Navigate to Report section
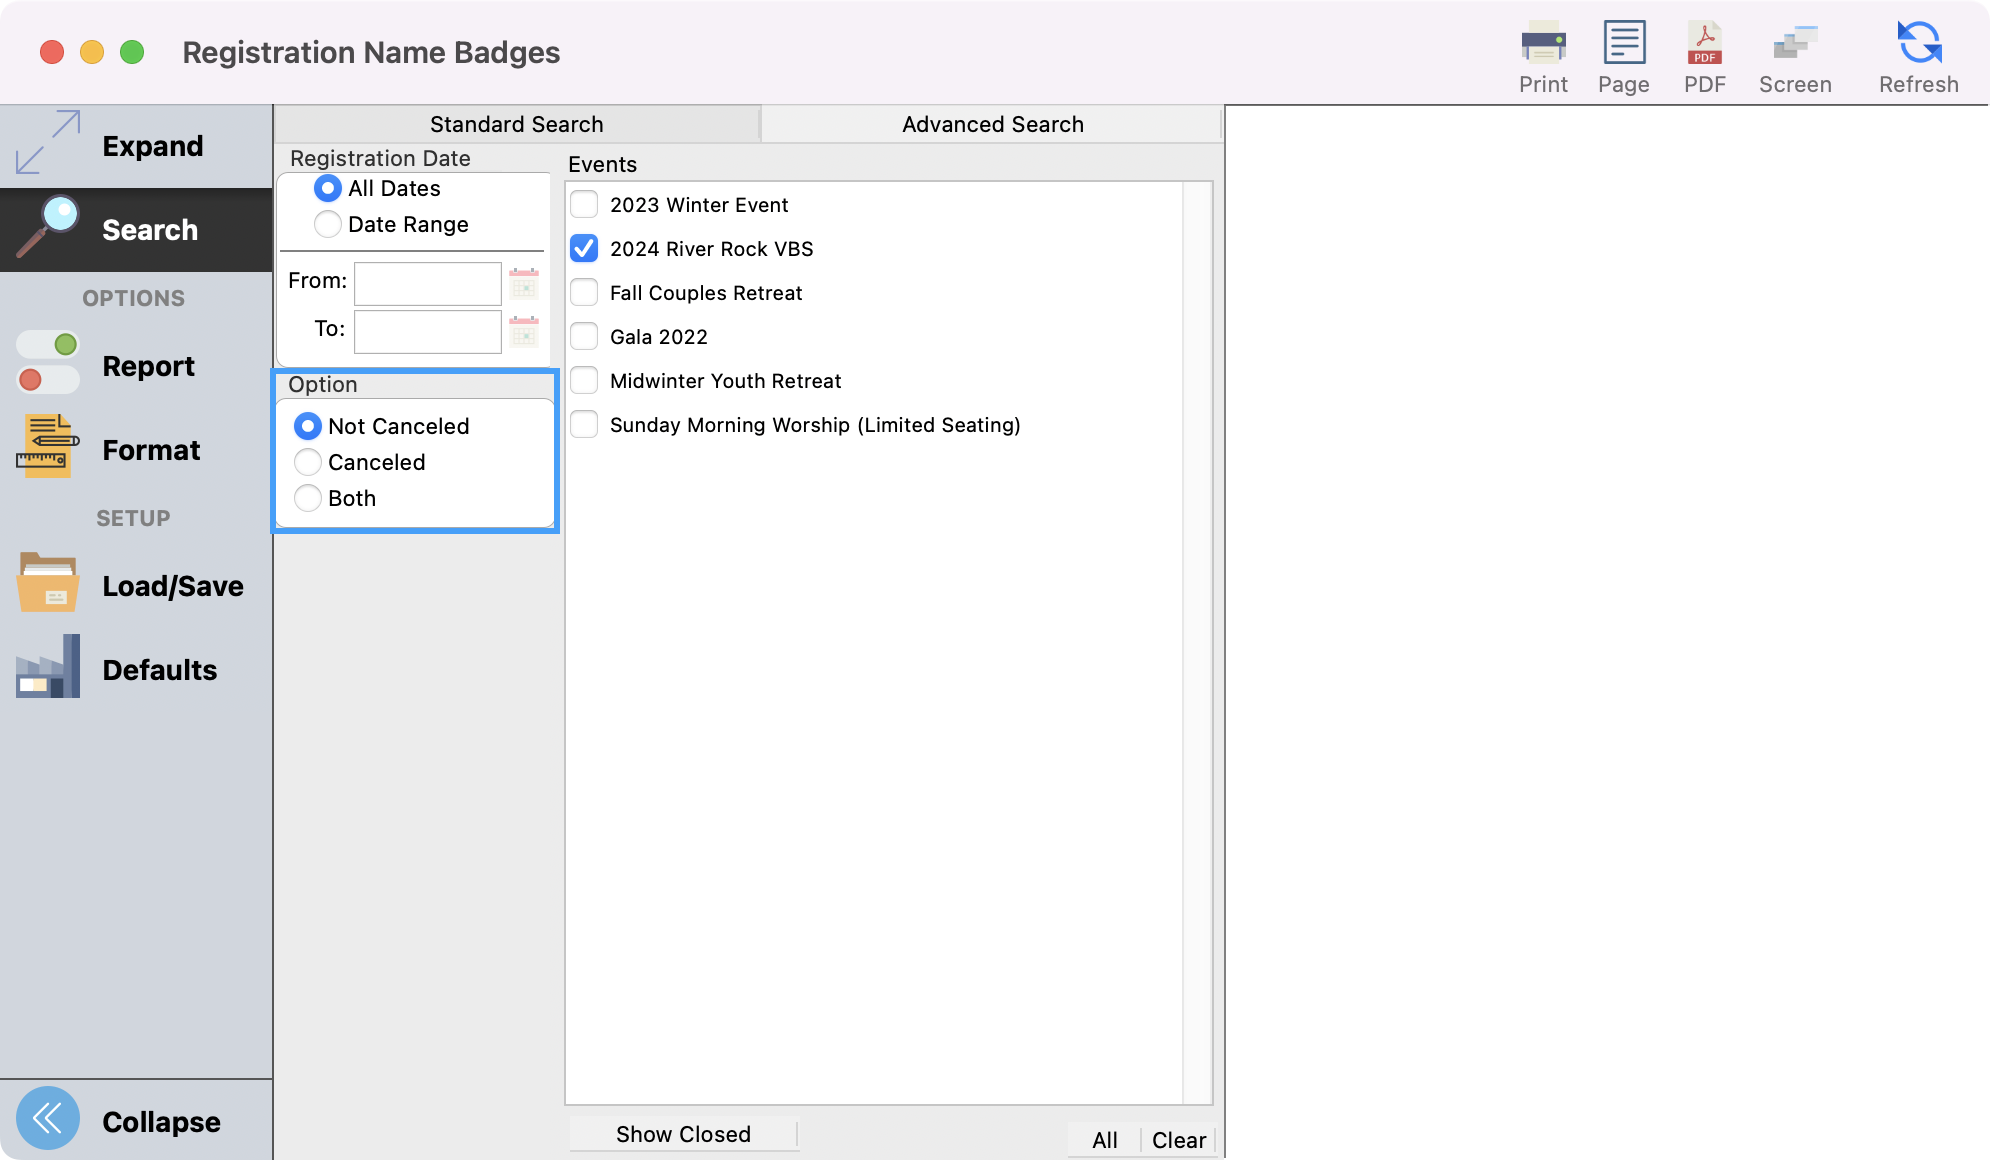Screen dimensions: 1990x1160 tap(149, 366)
